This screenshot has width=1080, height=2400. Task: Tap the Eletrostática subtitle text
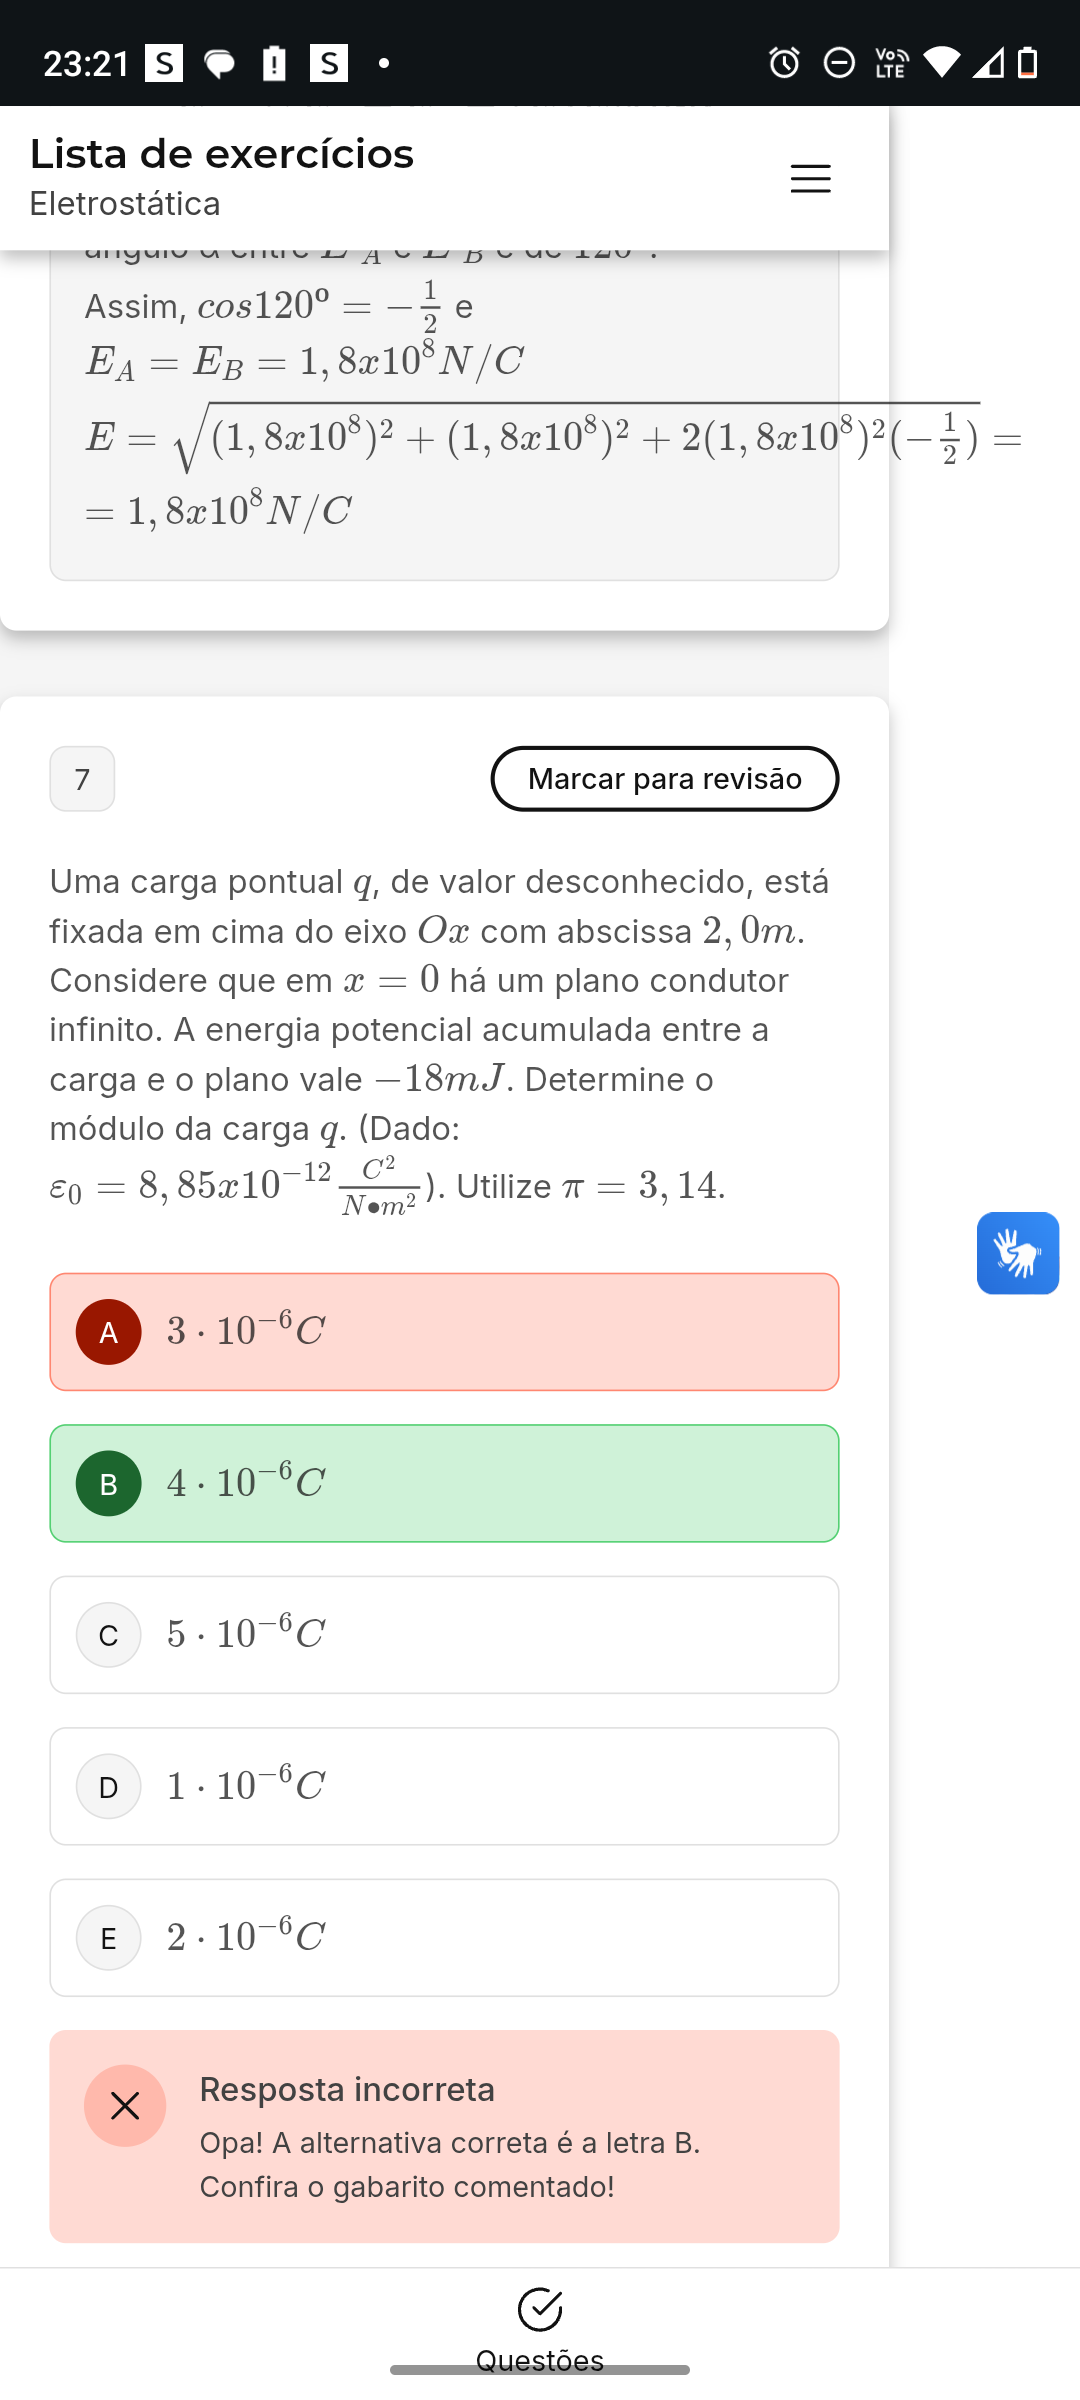125,204
